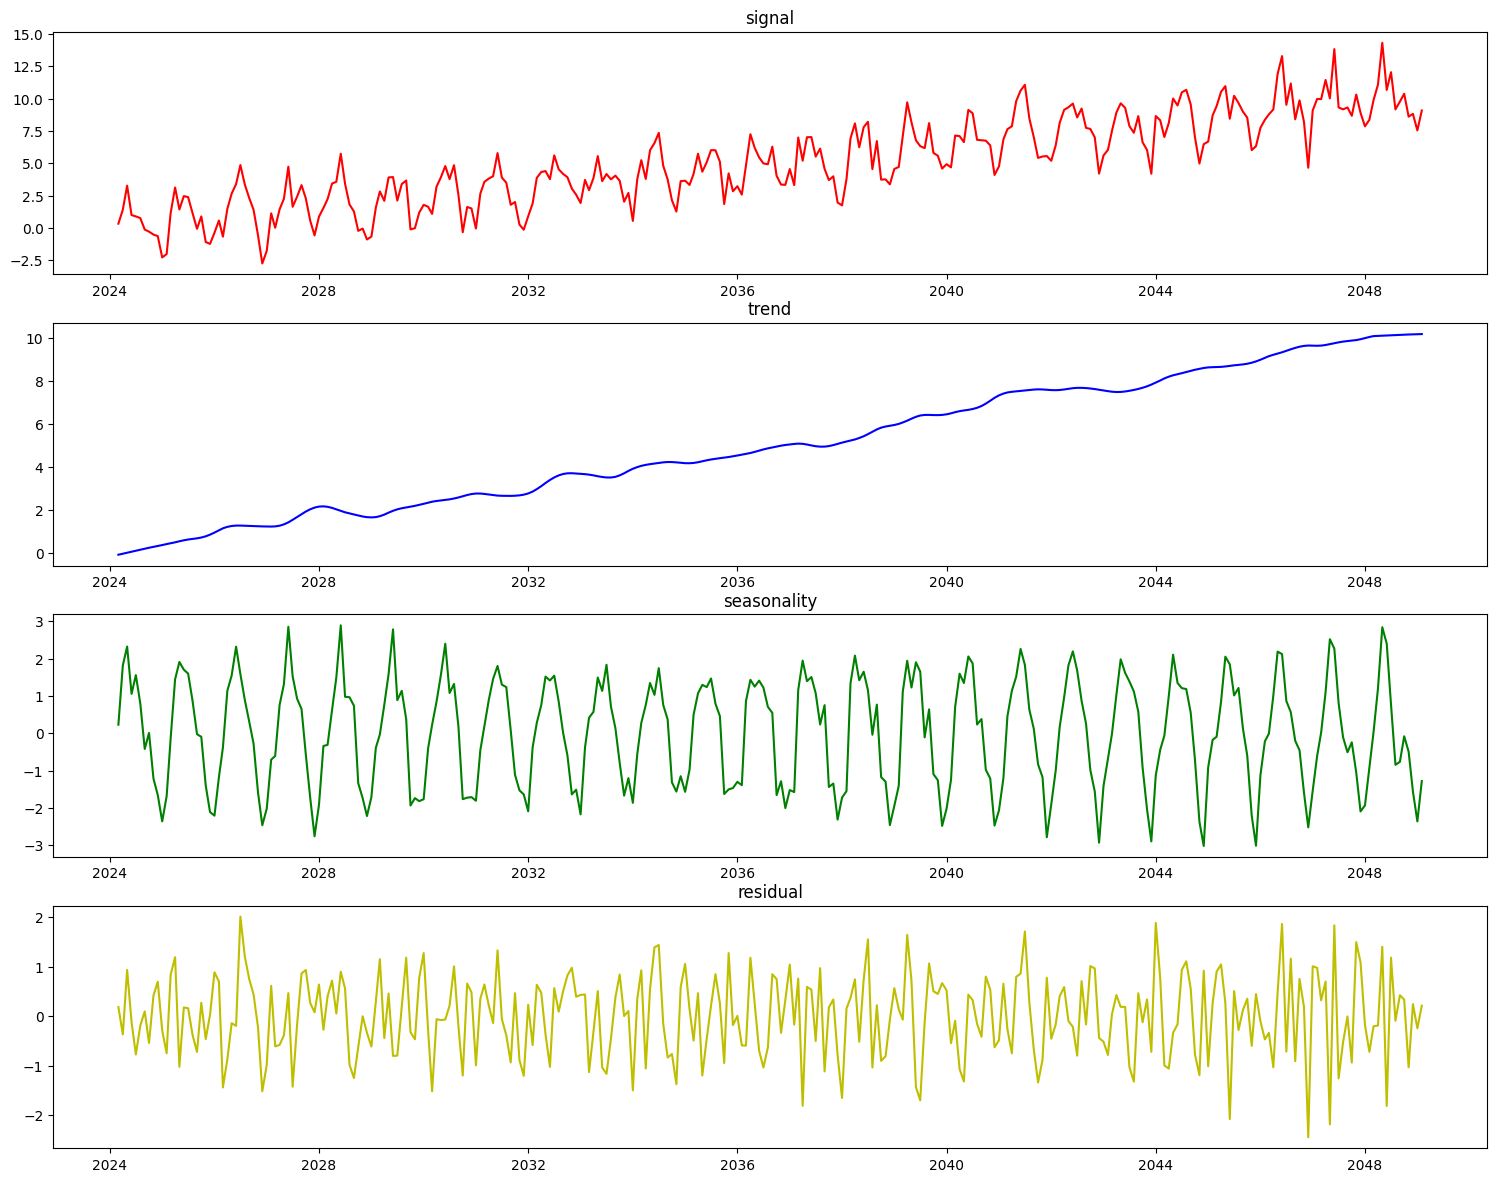Click the -1 y-axis tick on residual plot
This screenshot has height=1182, width=1496.
click(x=33, y=1066)
